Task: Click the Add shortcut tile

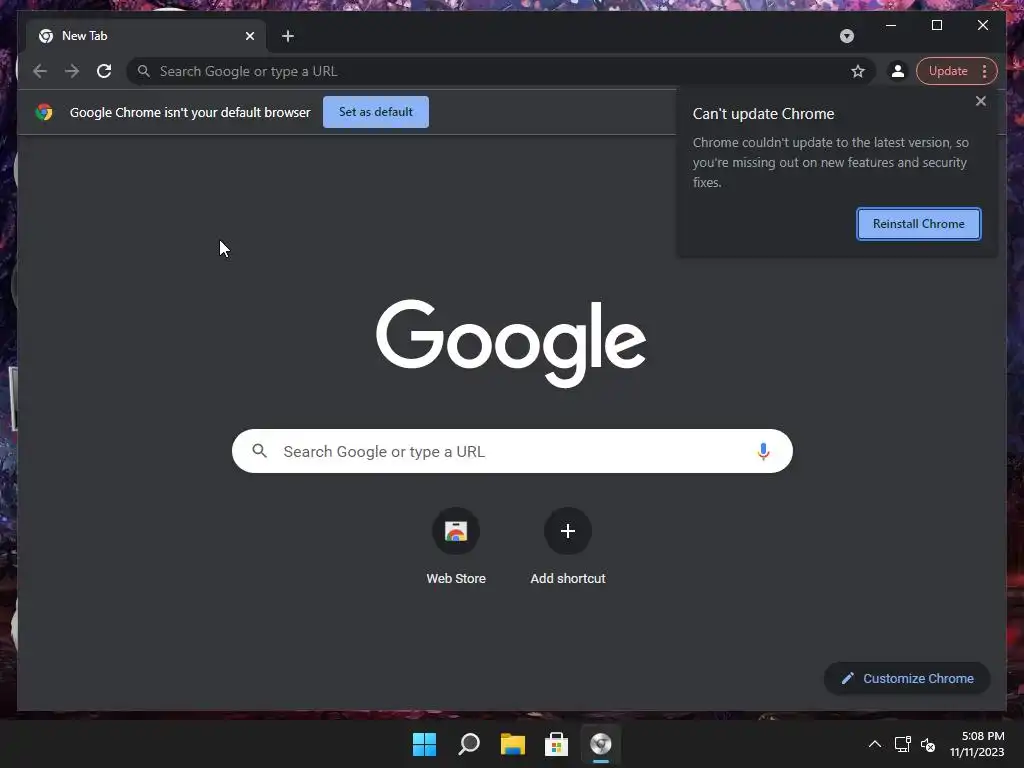Action: coord(568,547)
